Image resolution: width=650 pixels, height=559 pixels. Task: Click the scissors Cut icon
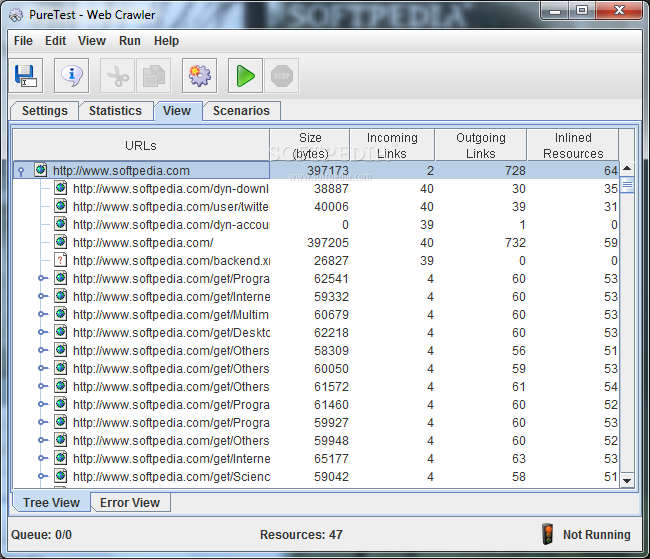[x=117, y=76]
